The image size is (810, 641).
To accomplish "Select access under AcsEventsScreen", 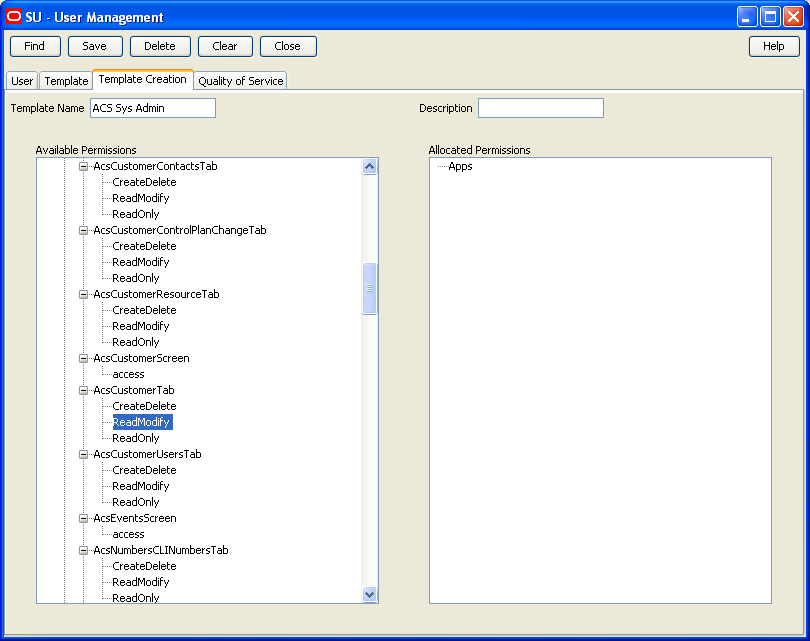I will tap(127, 534).
